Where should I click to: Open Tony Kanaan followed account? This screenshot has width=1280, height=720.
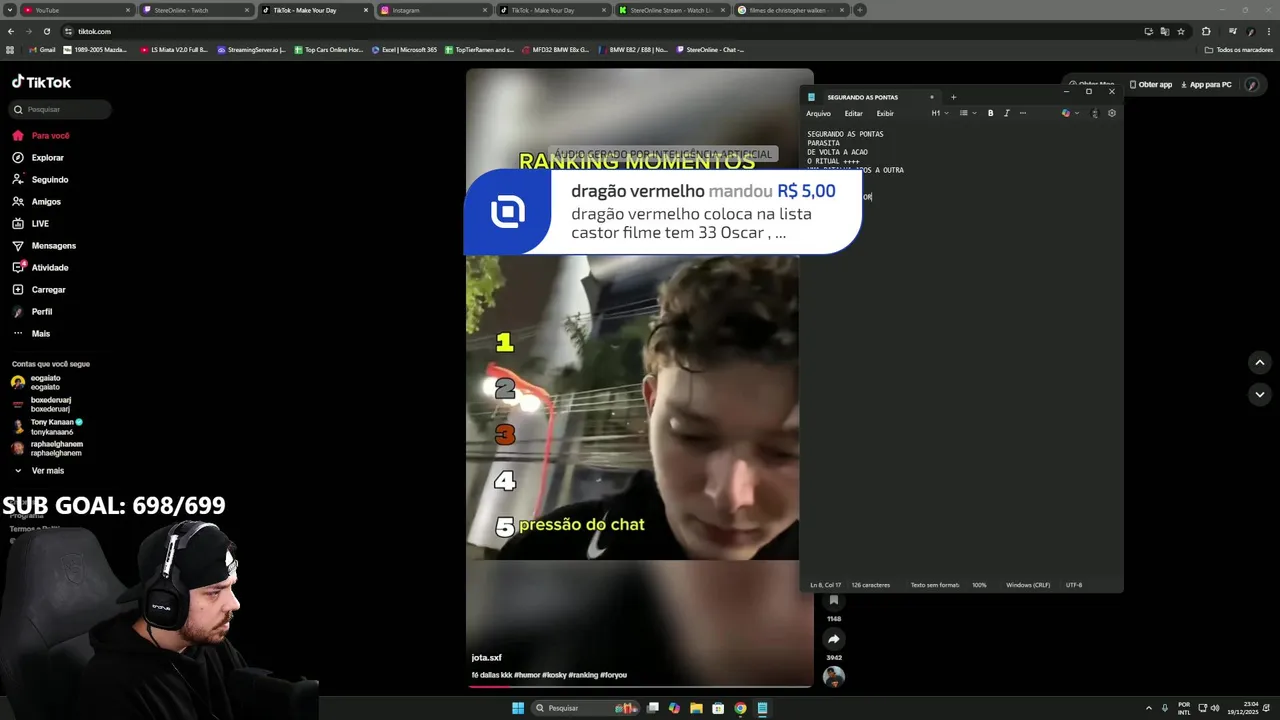click(x=46, y=426)
